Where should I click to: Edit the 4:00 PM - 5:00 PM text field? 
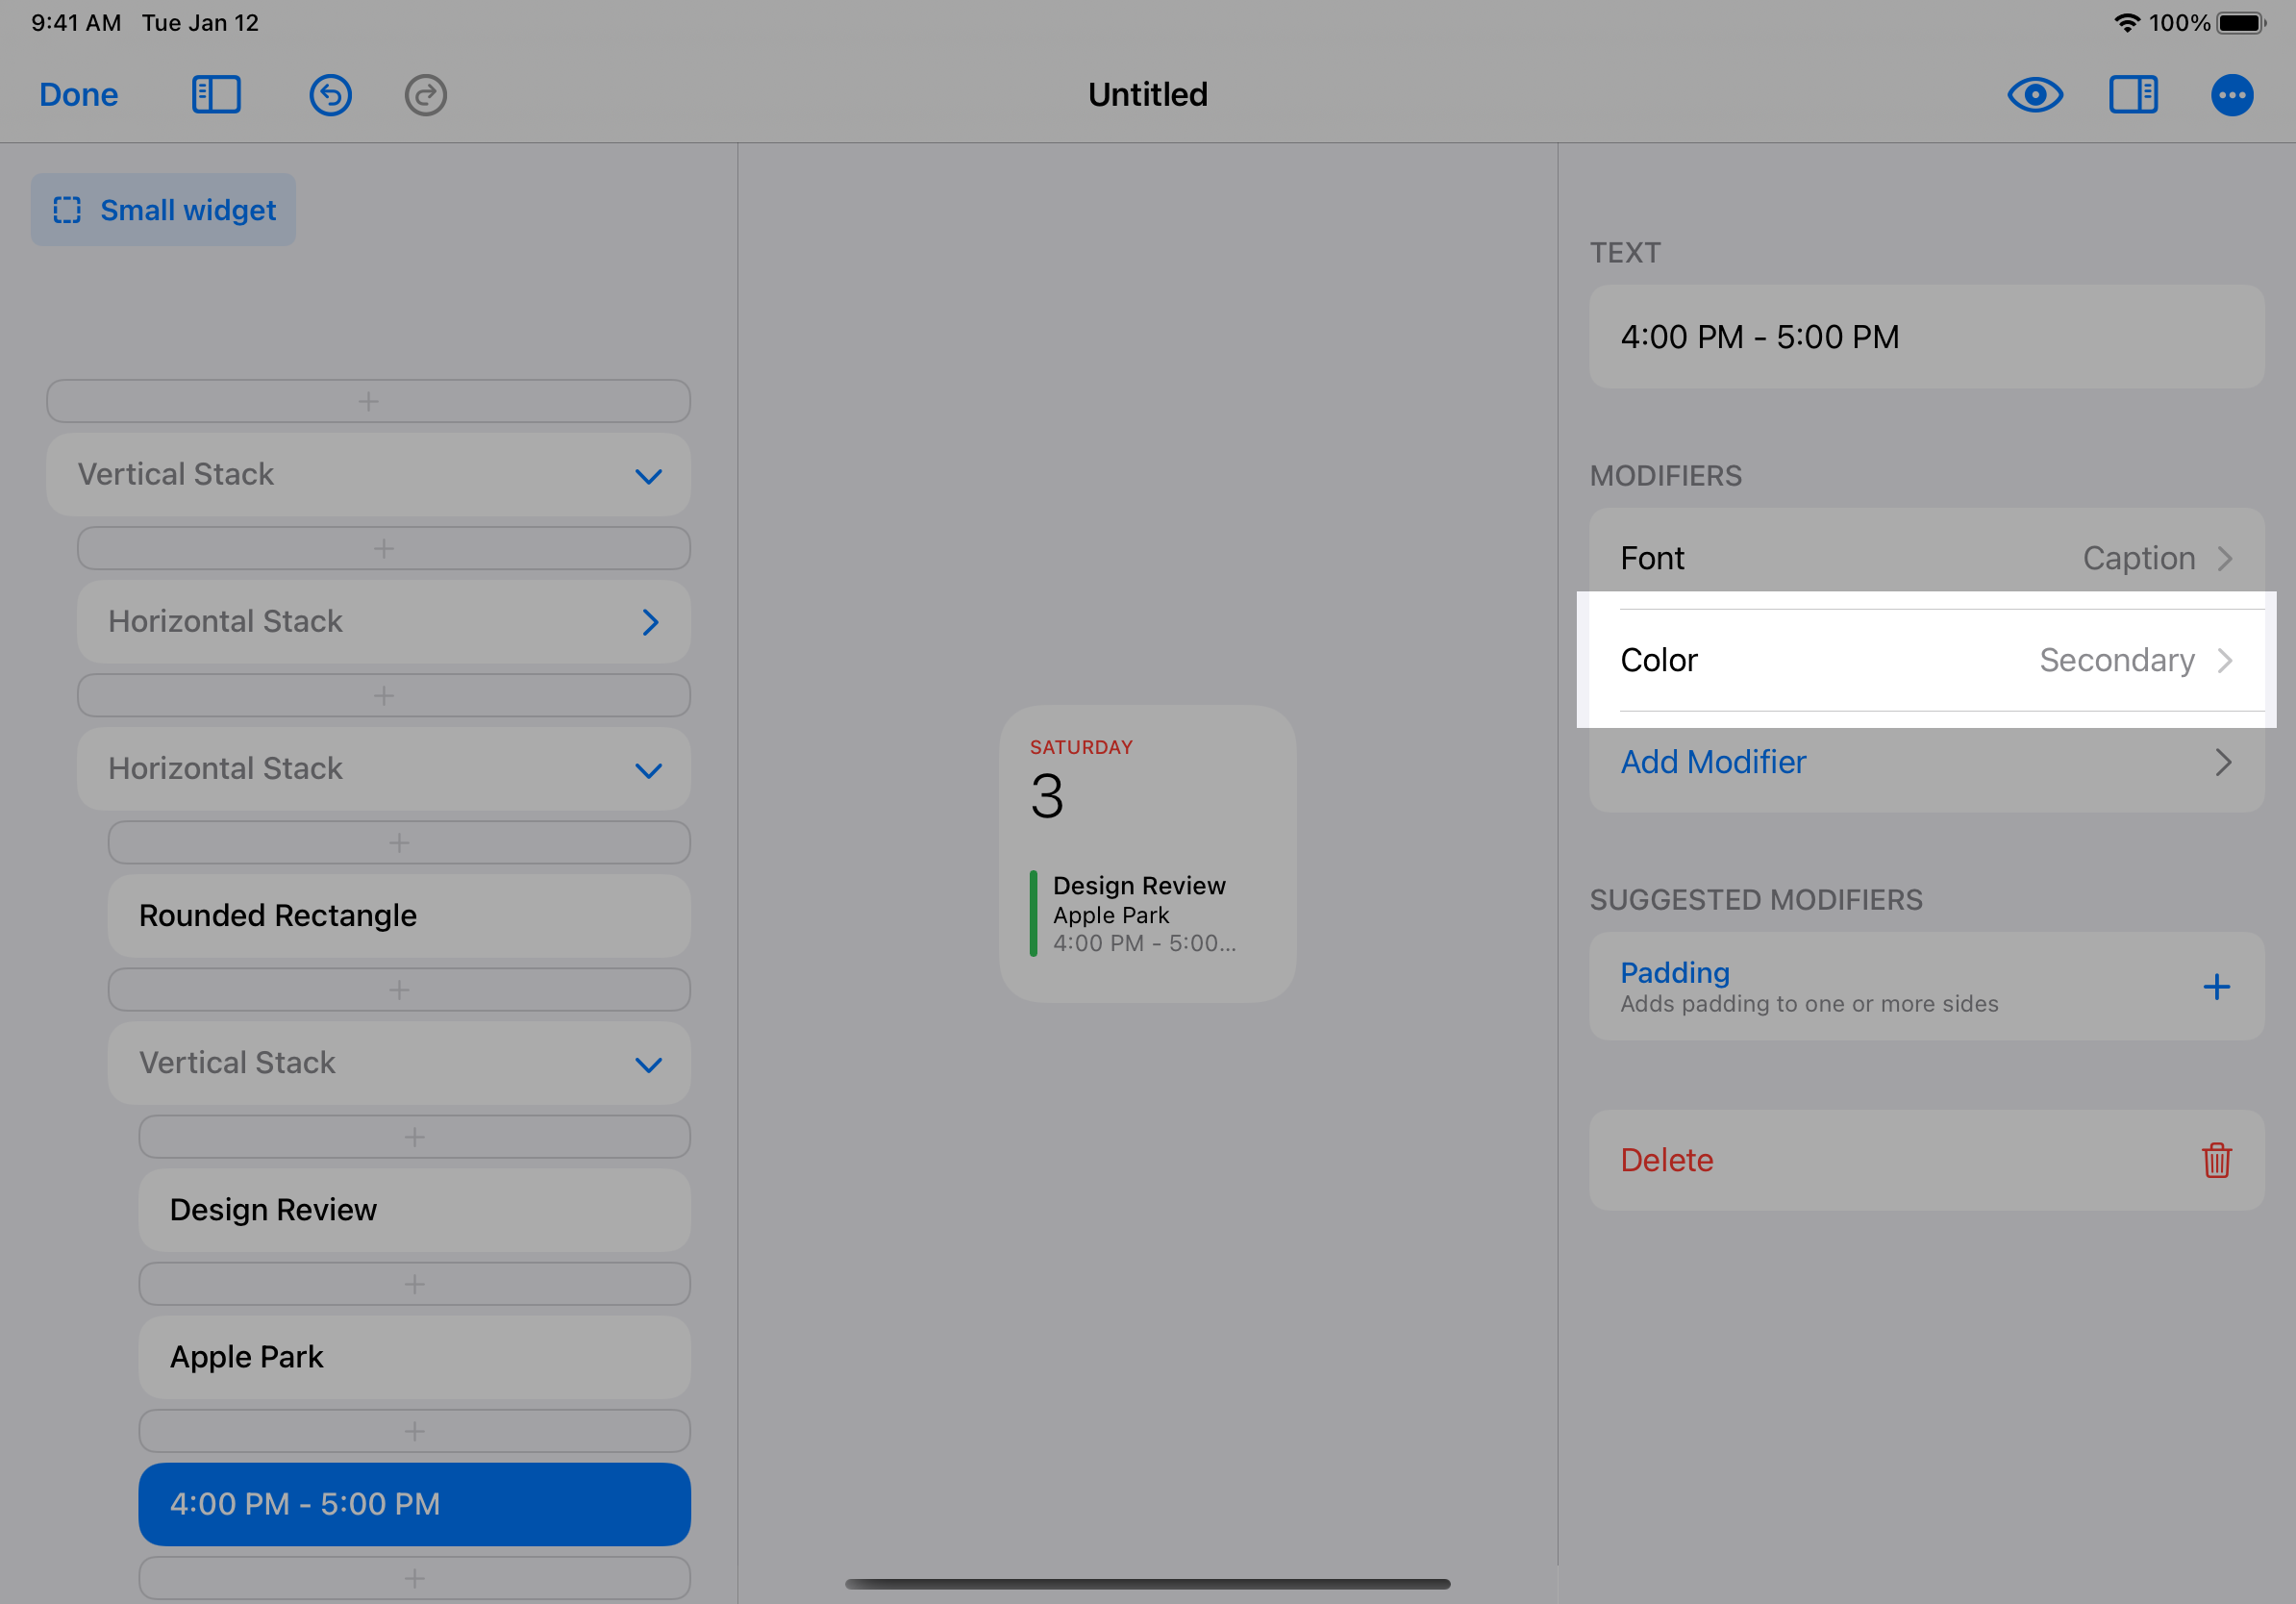(x=1926, y=337)
